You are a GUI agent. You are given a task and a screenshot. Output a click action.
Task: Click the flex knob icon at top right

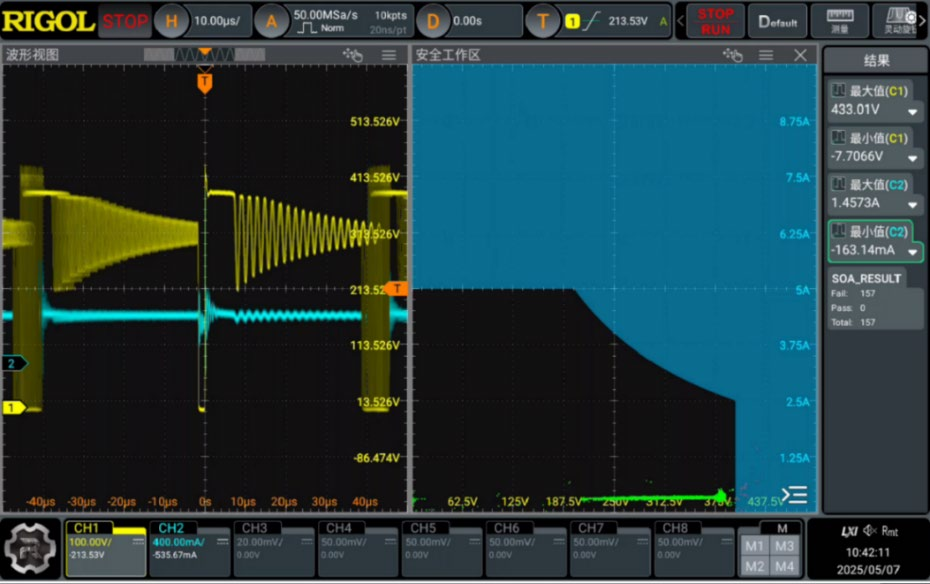[900, 21]
